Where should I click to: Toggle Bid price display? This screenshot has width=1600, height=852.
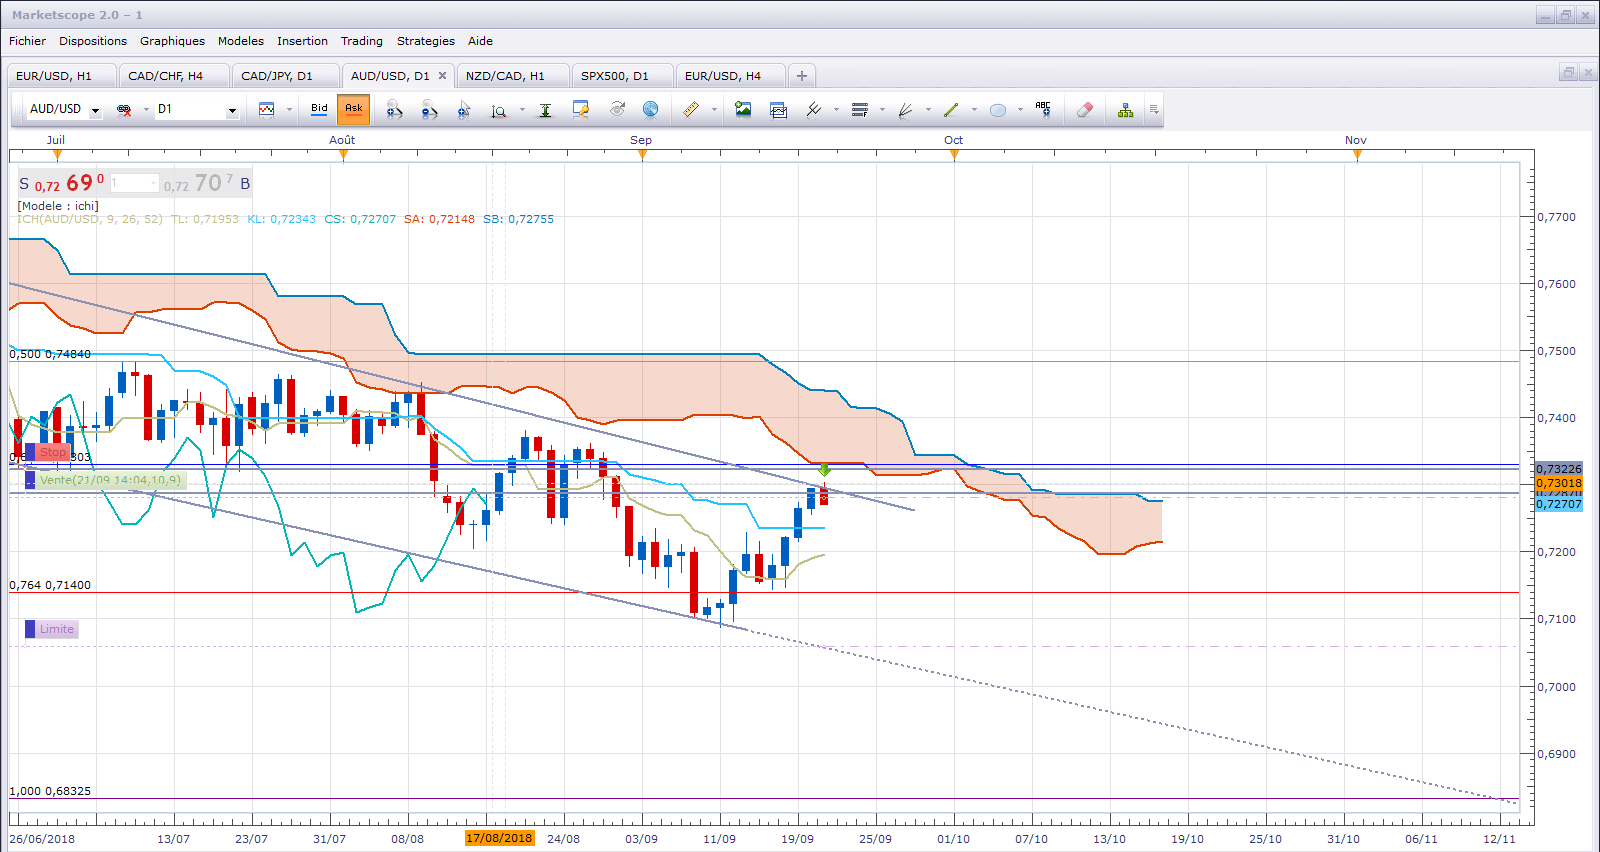point(319,109)
